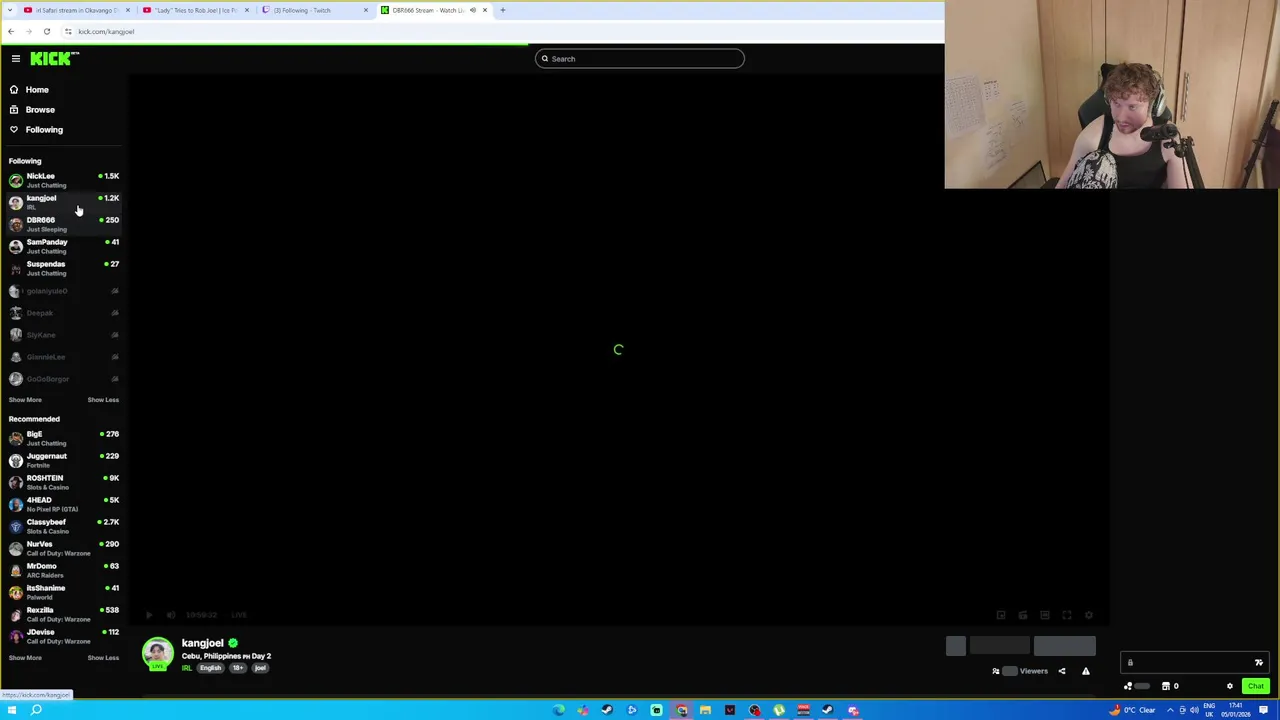Toggle player fullscreen mode
This screenshot has height=720, width=1280.
tap(1067, 615)
